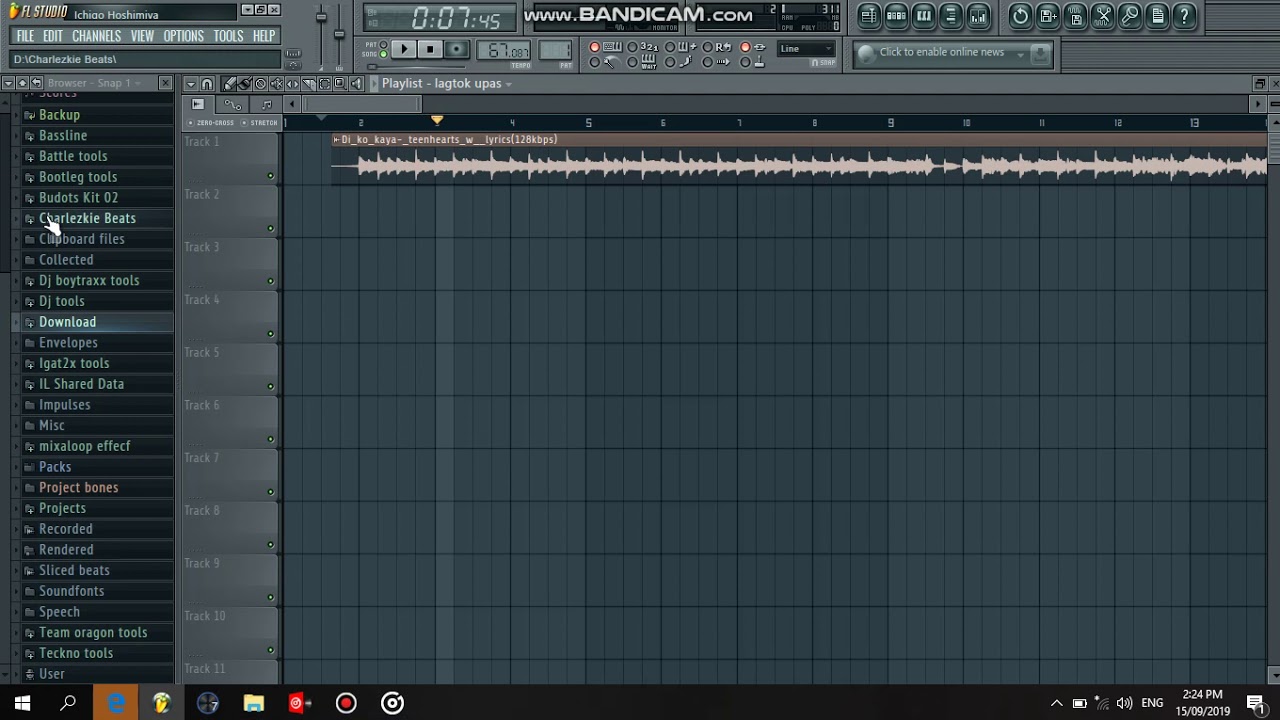Image resolution: width=1280 pixels, height=720 pixels.
Task: Open audio editor scissors icon
Action: (x=1103, y=16)
